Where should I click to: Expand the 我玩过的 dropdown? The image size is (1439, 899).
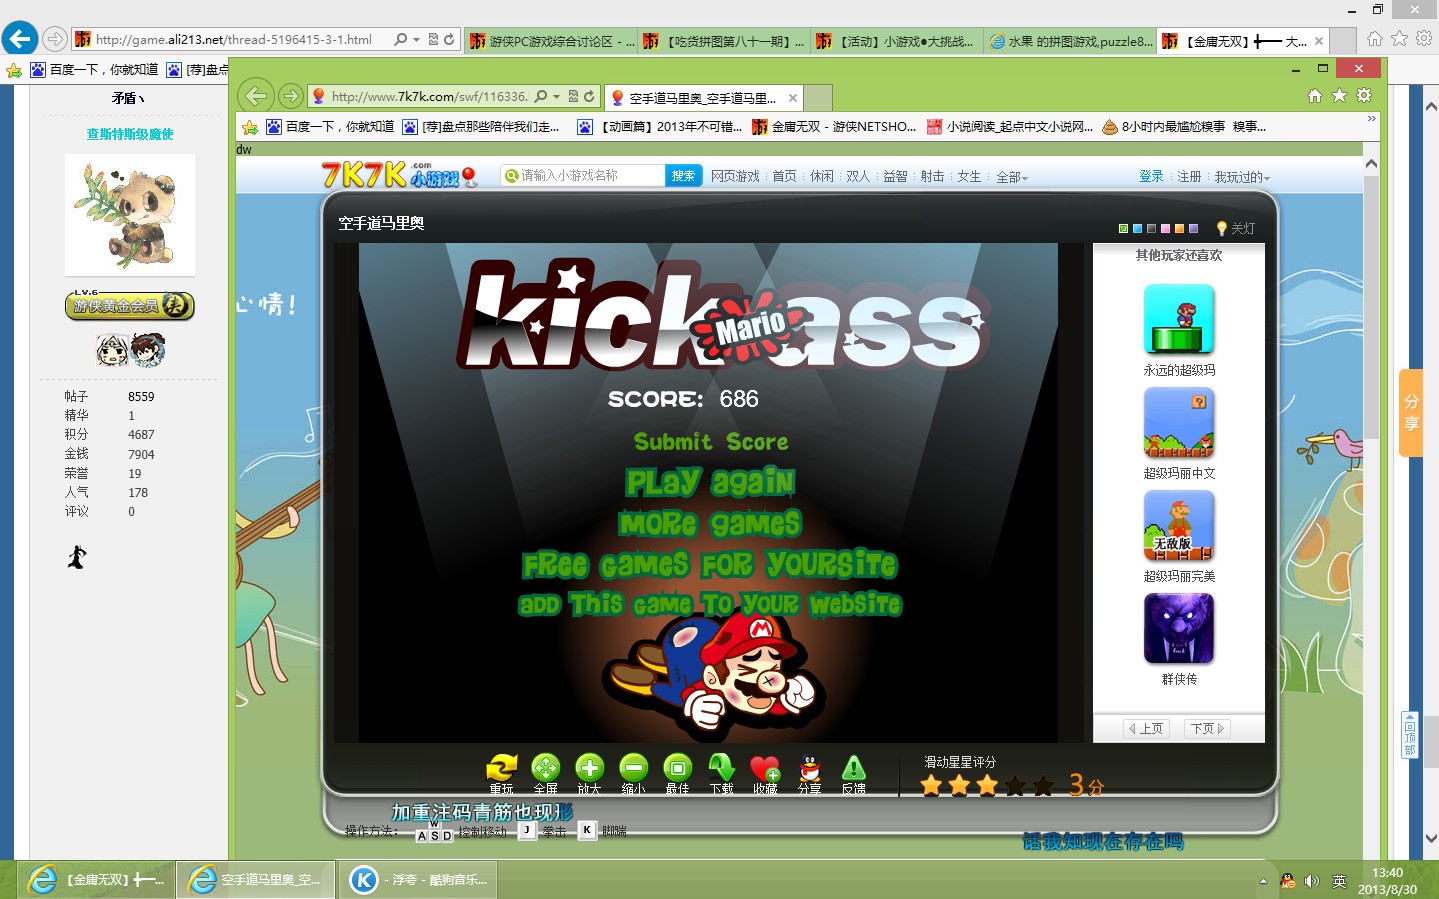1242,177
